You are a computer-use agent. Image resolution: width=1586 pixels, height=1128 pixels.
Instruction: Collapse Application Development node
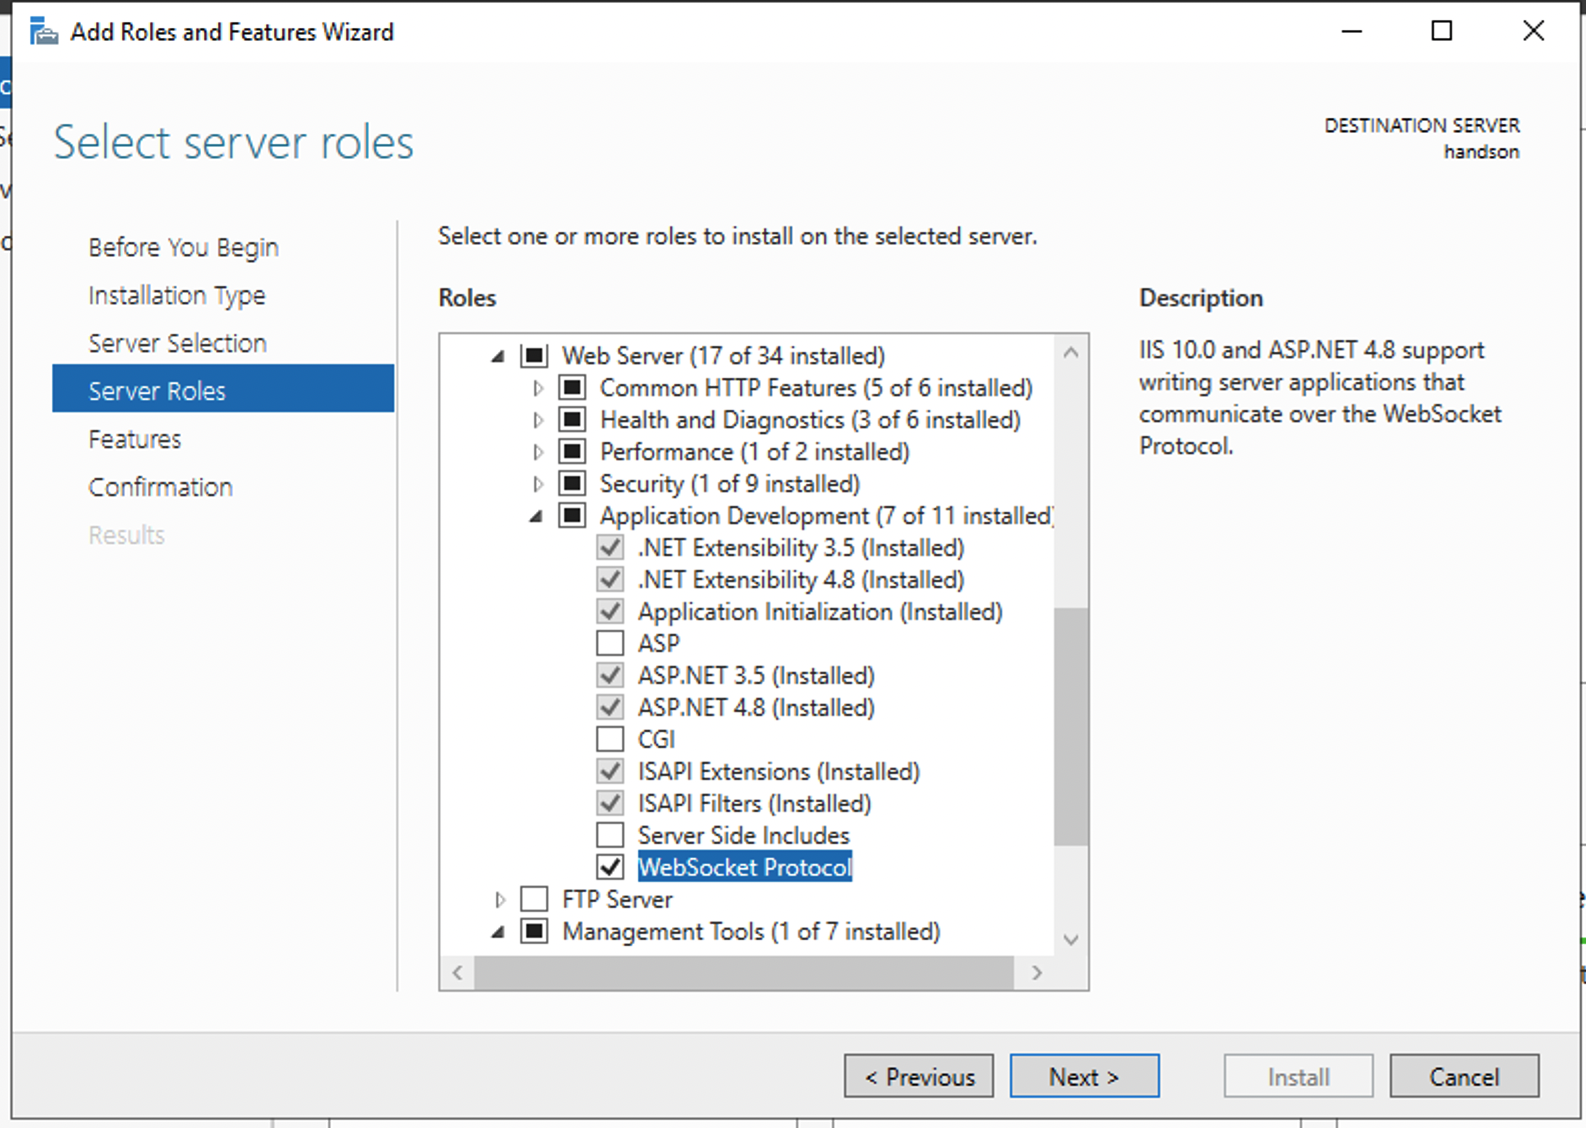pos(536,516)
